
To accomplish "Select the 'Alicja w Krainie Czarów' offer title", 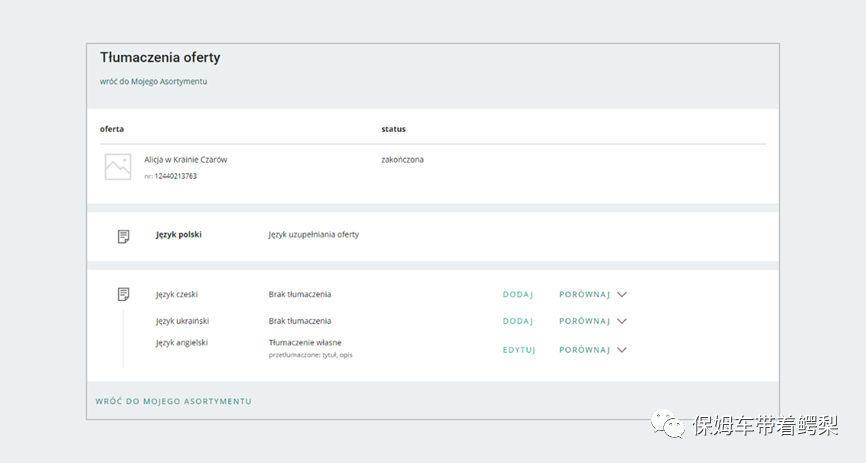I will click(185, 159).
